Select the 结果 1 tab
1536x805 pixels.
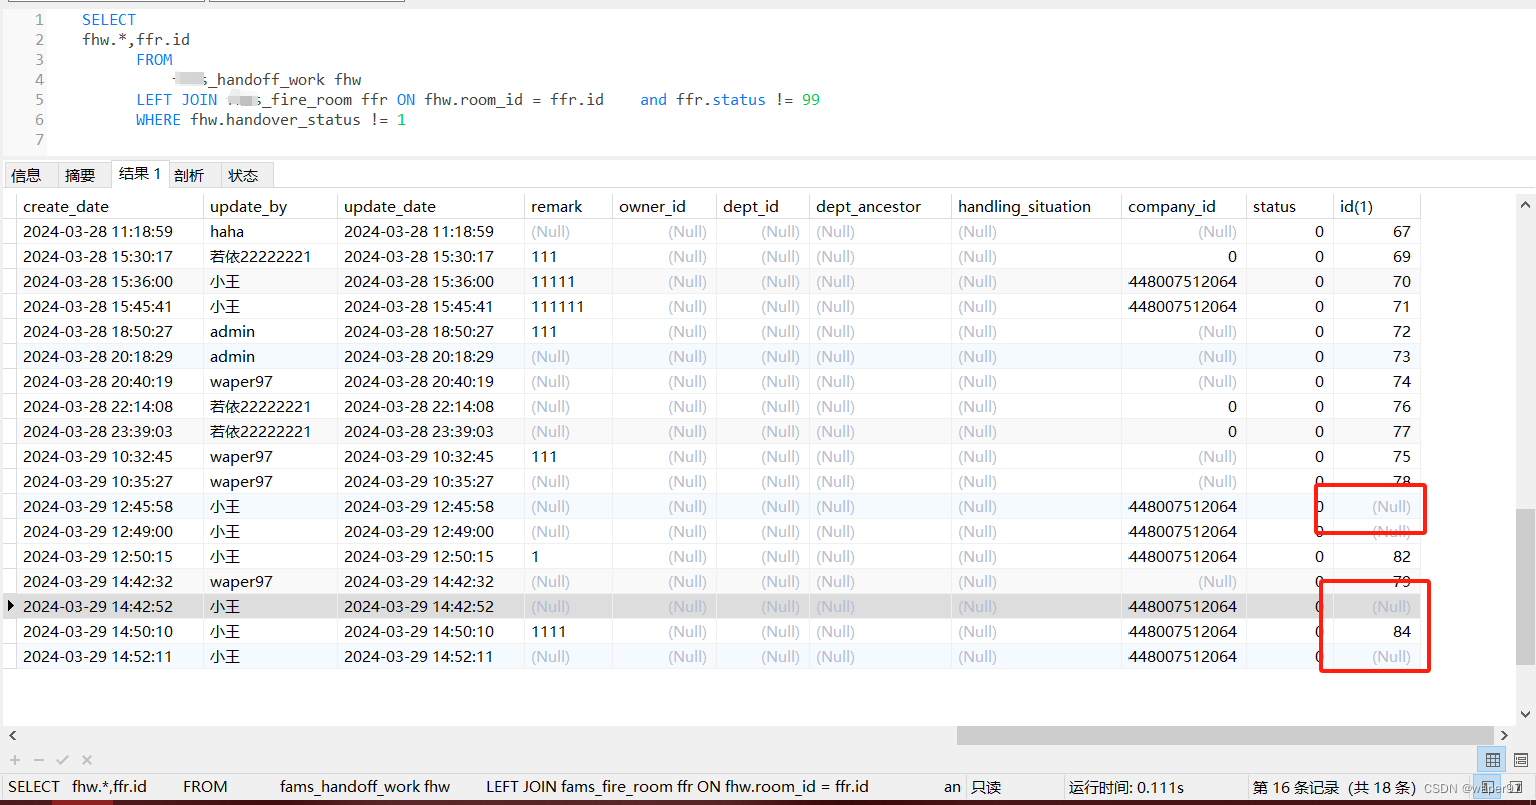(x=139, y=173)
